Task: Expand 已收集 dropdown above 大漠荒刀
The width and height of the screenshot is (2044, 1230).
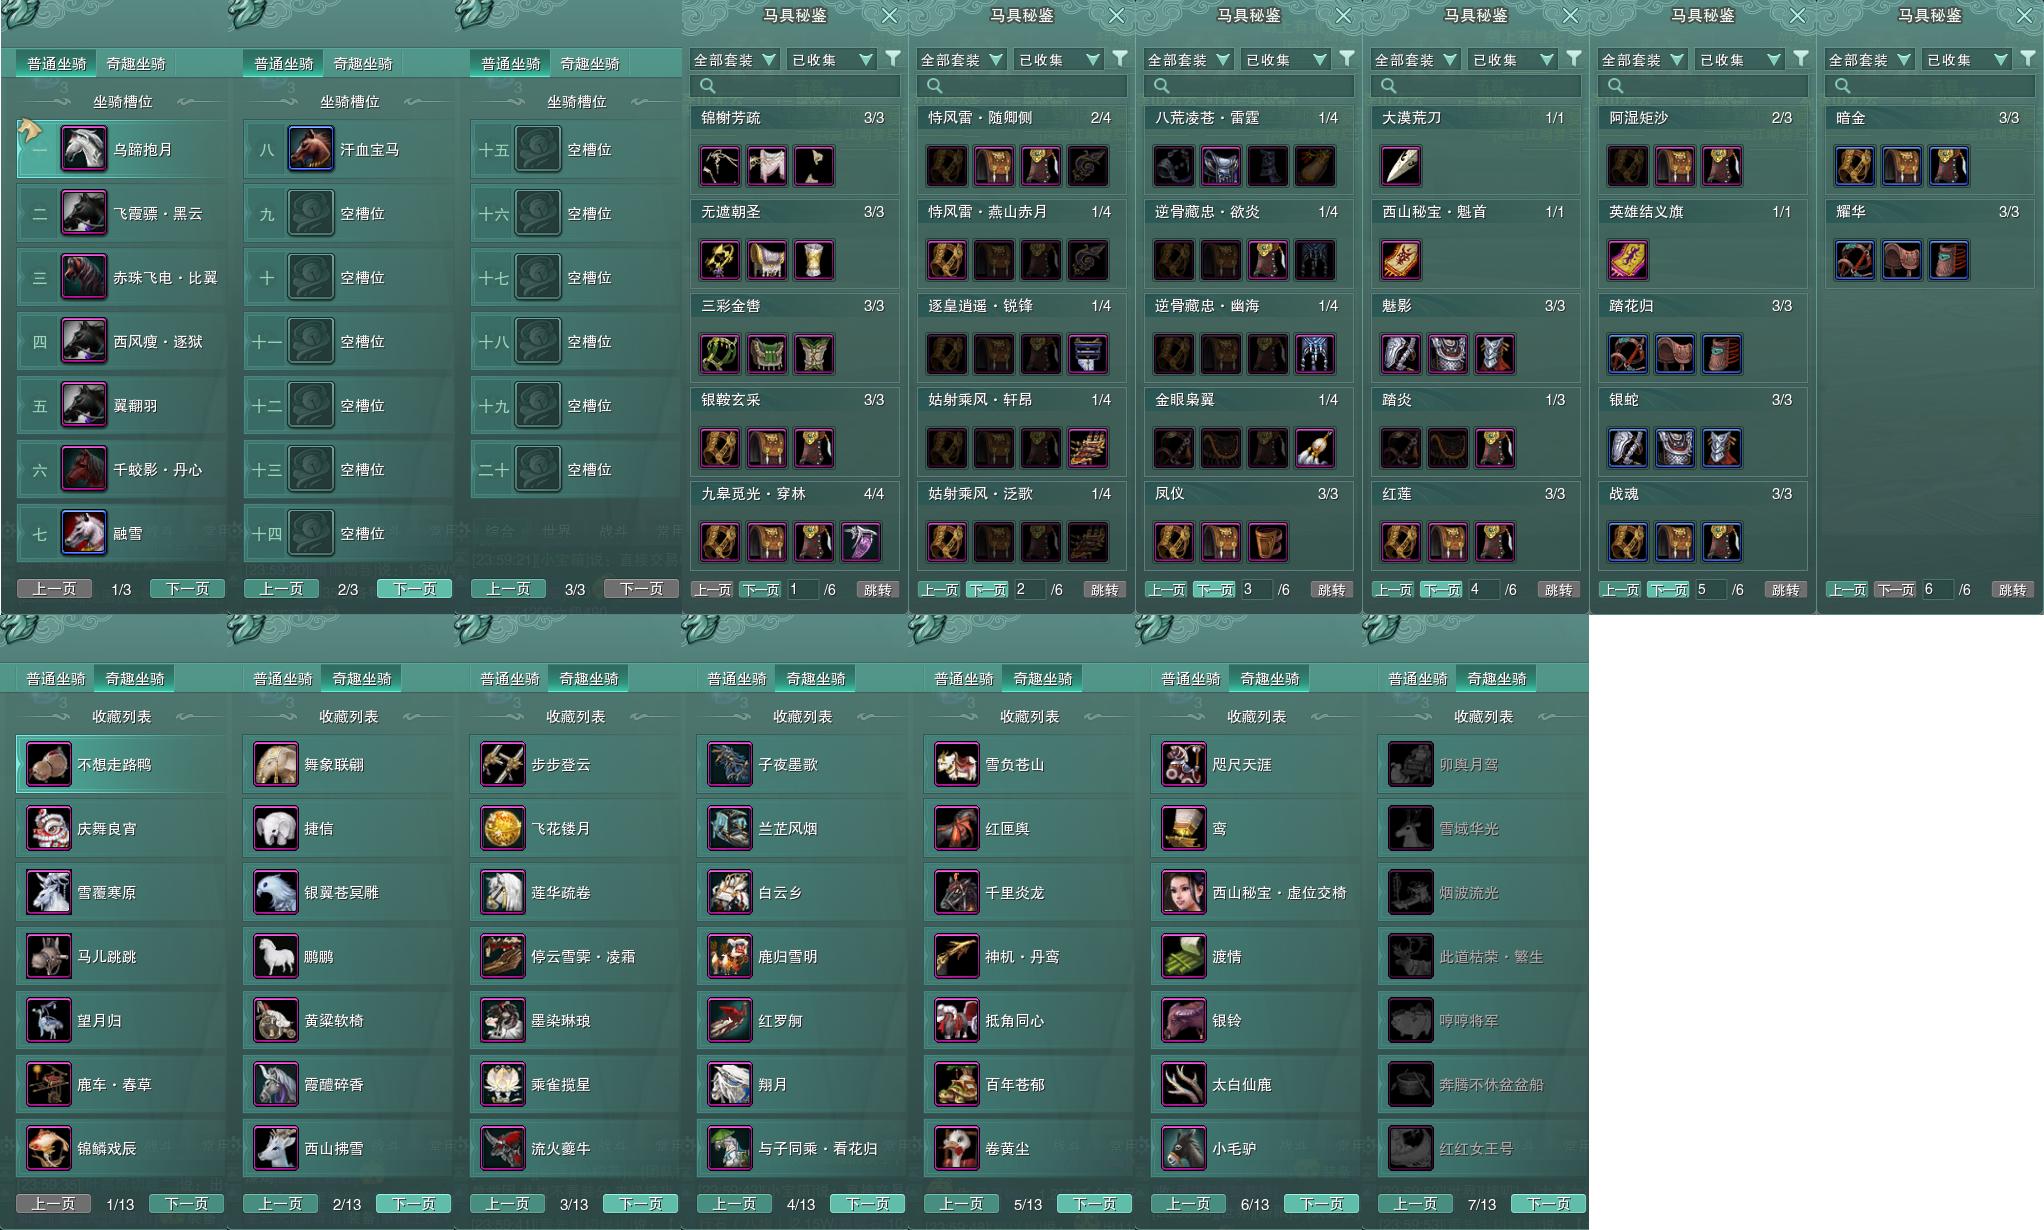Action: (1512, 60)
